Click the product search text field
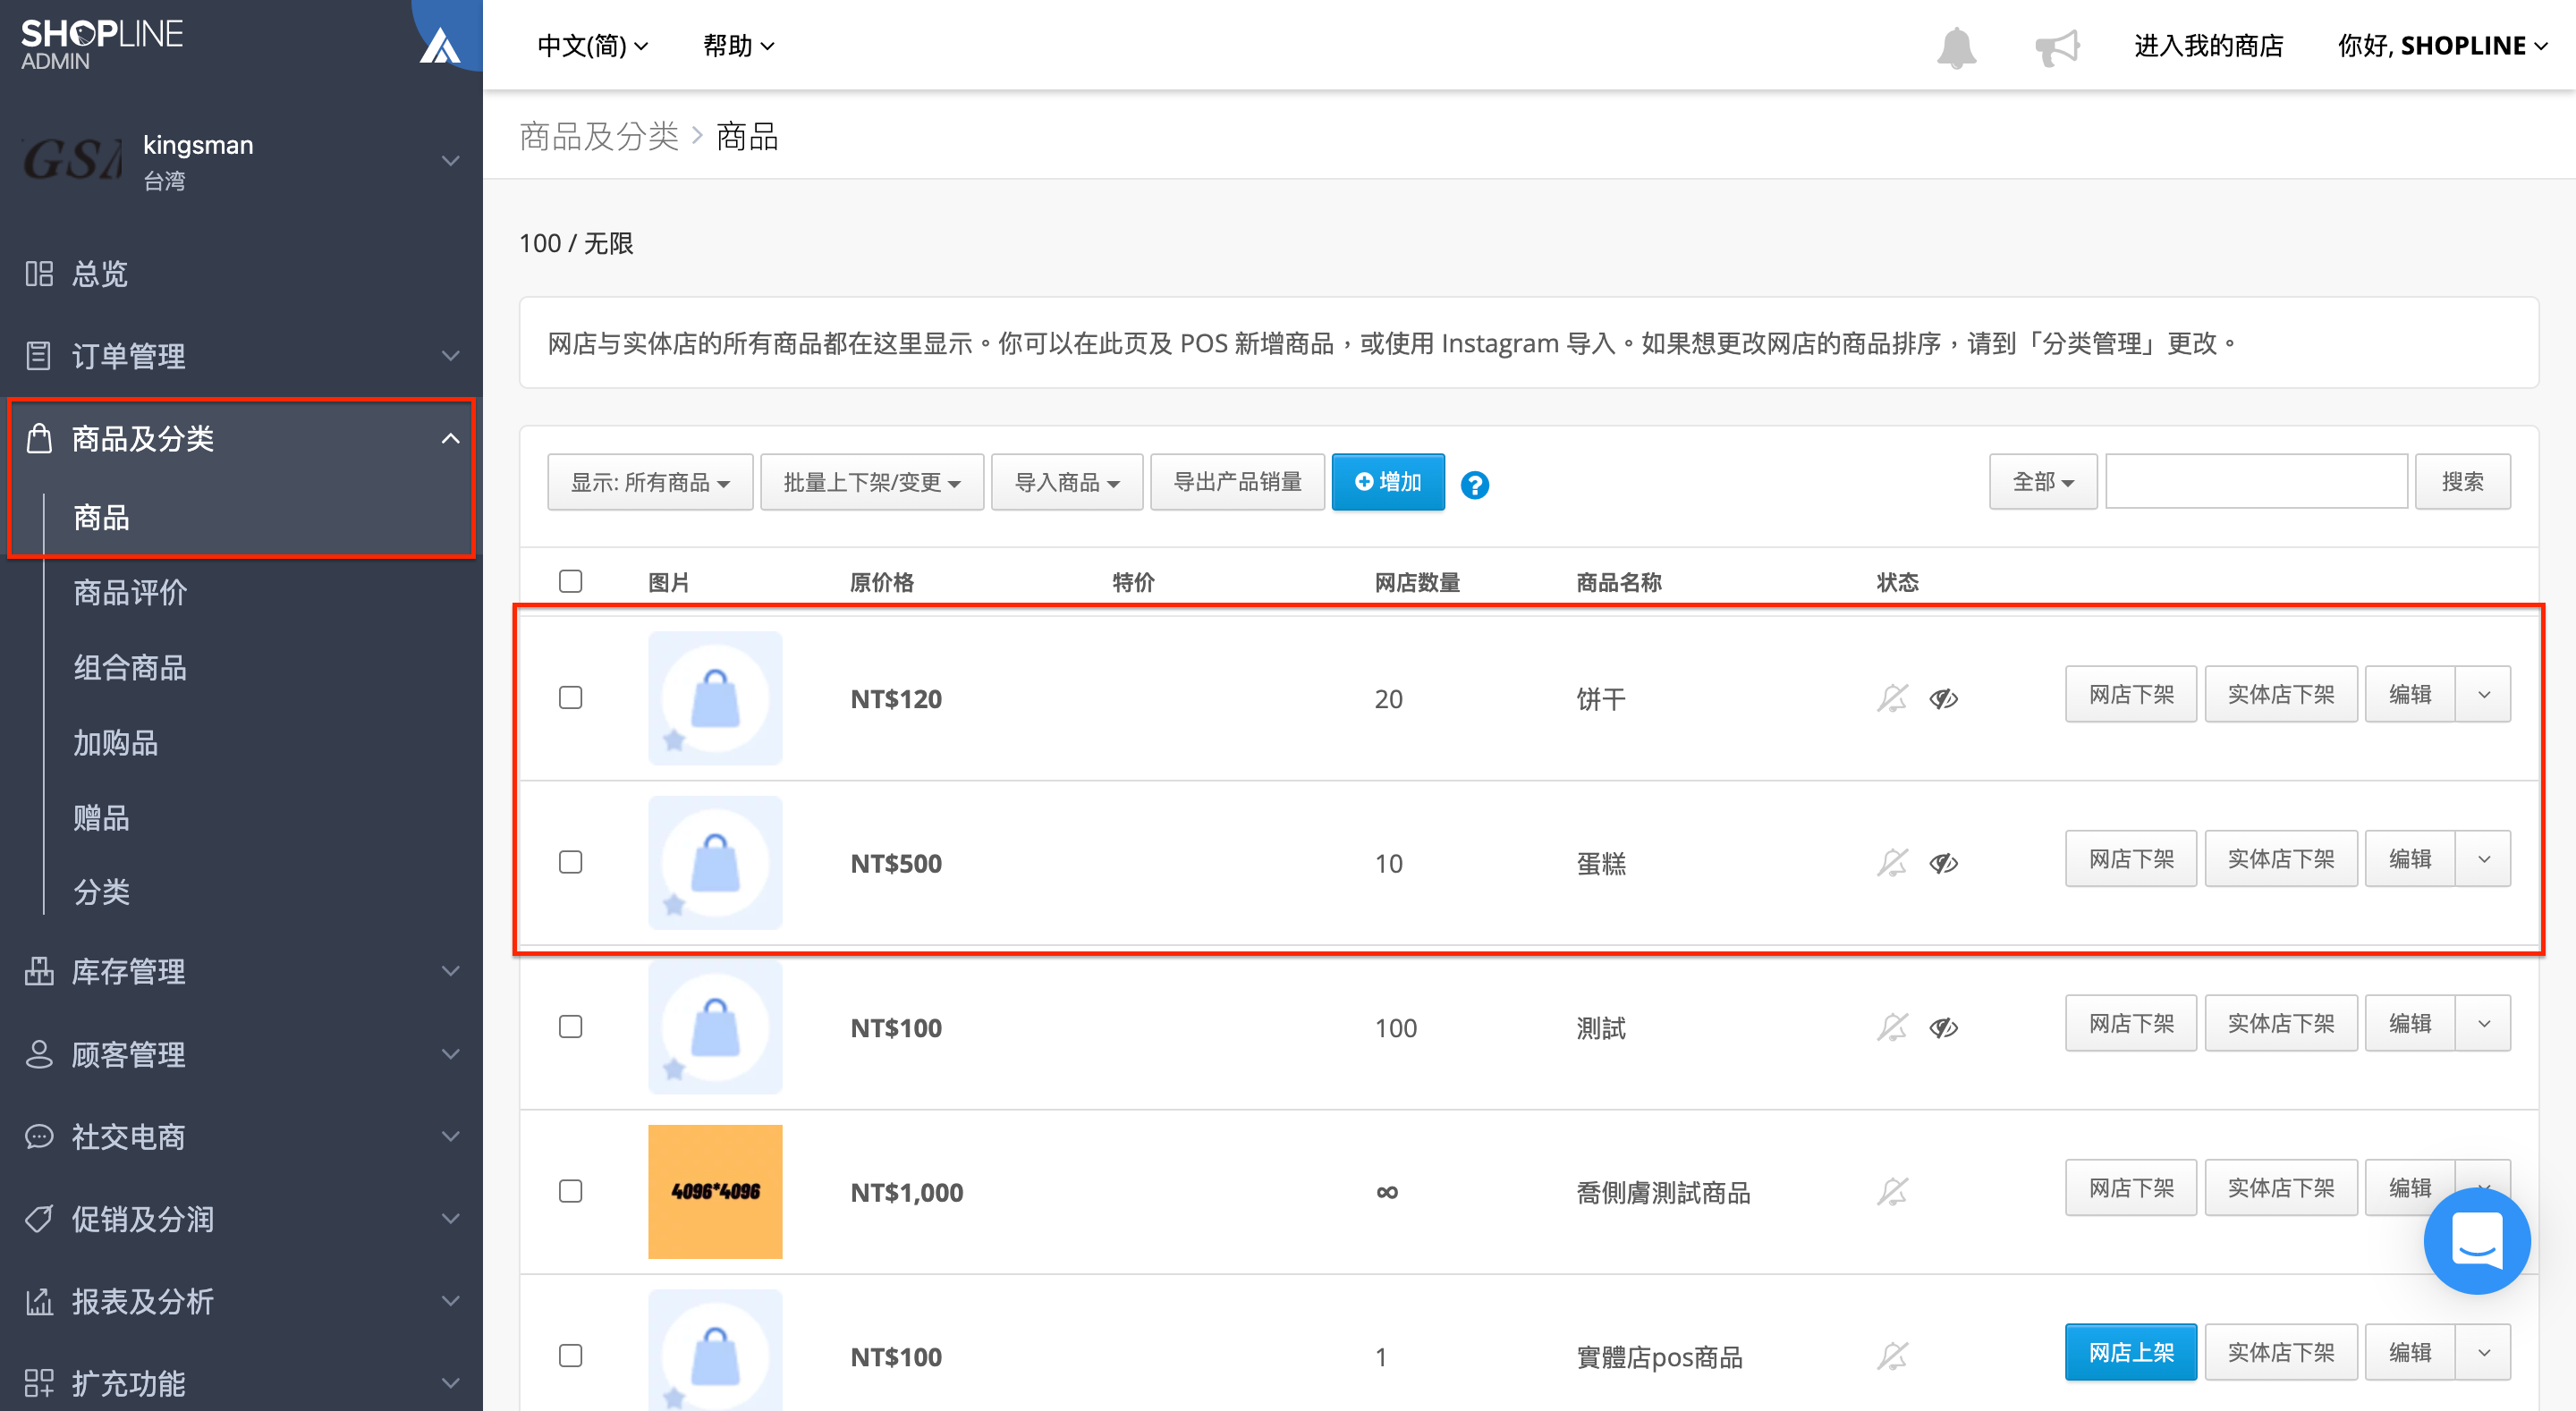Screen dimensions: 2576x1411 tap(2255, 482)
